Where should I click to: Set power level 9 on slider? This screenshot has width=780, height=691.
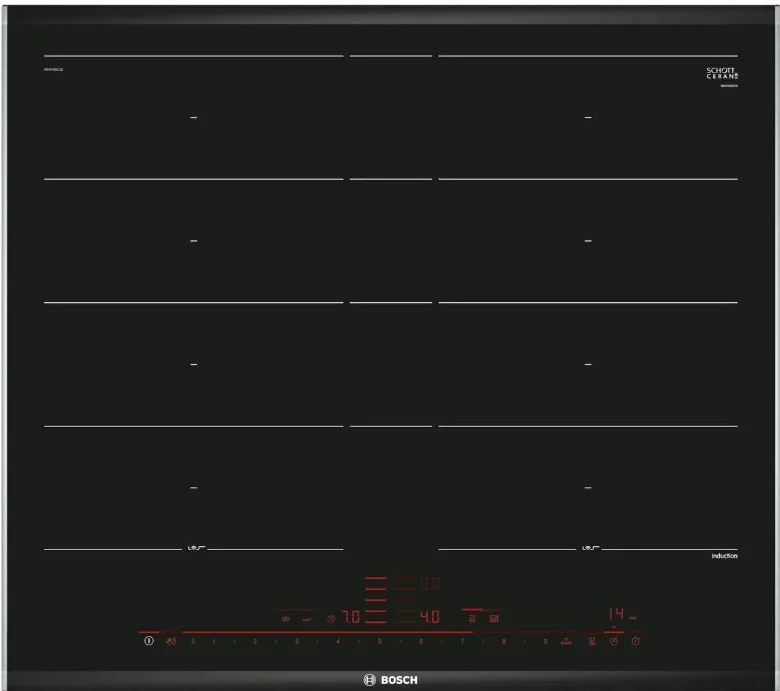click(x=545, y=641)
